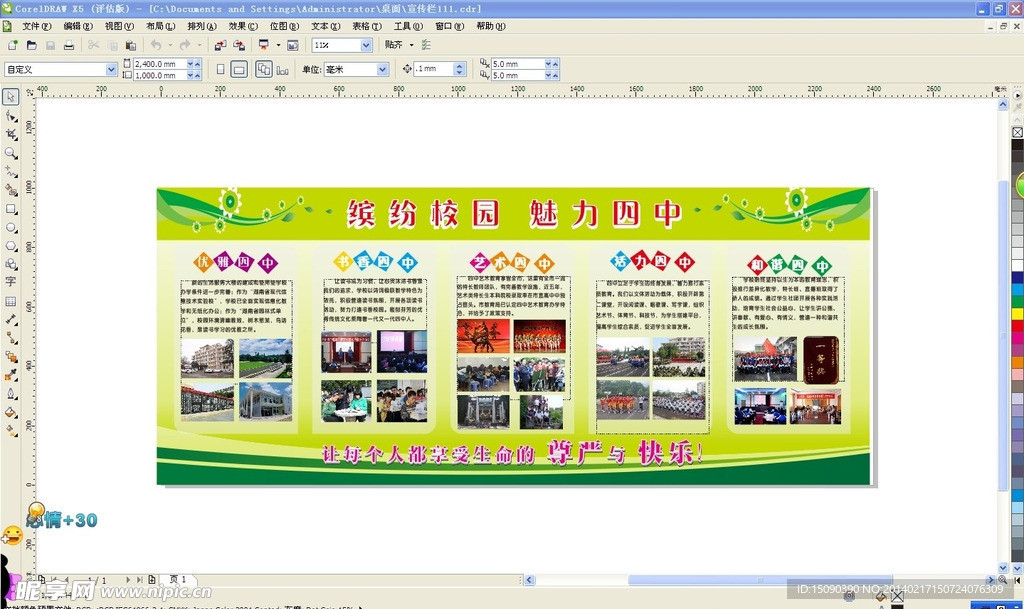Screen dimensions: 1024x609
Task: Open the Welcome screen icon
Action: click(x=293, y=45)
